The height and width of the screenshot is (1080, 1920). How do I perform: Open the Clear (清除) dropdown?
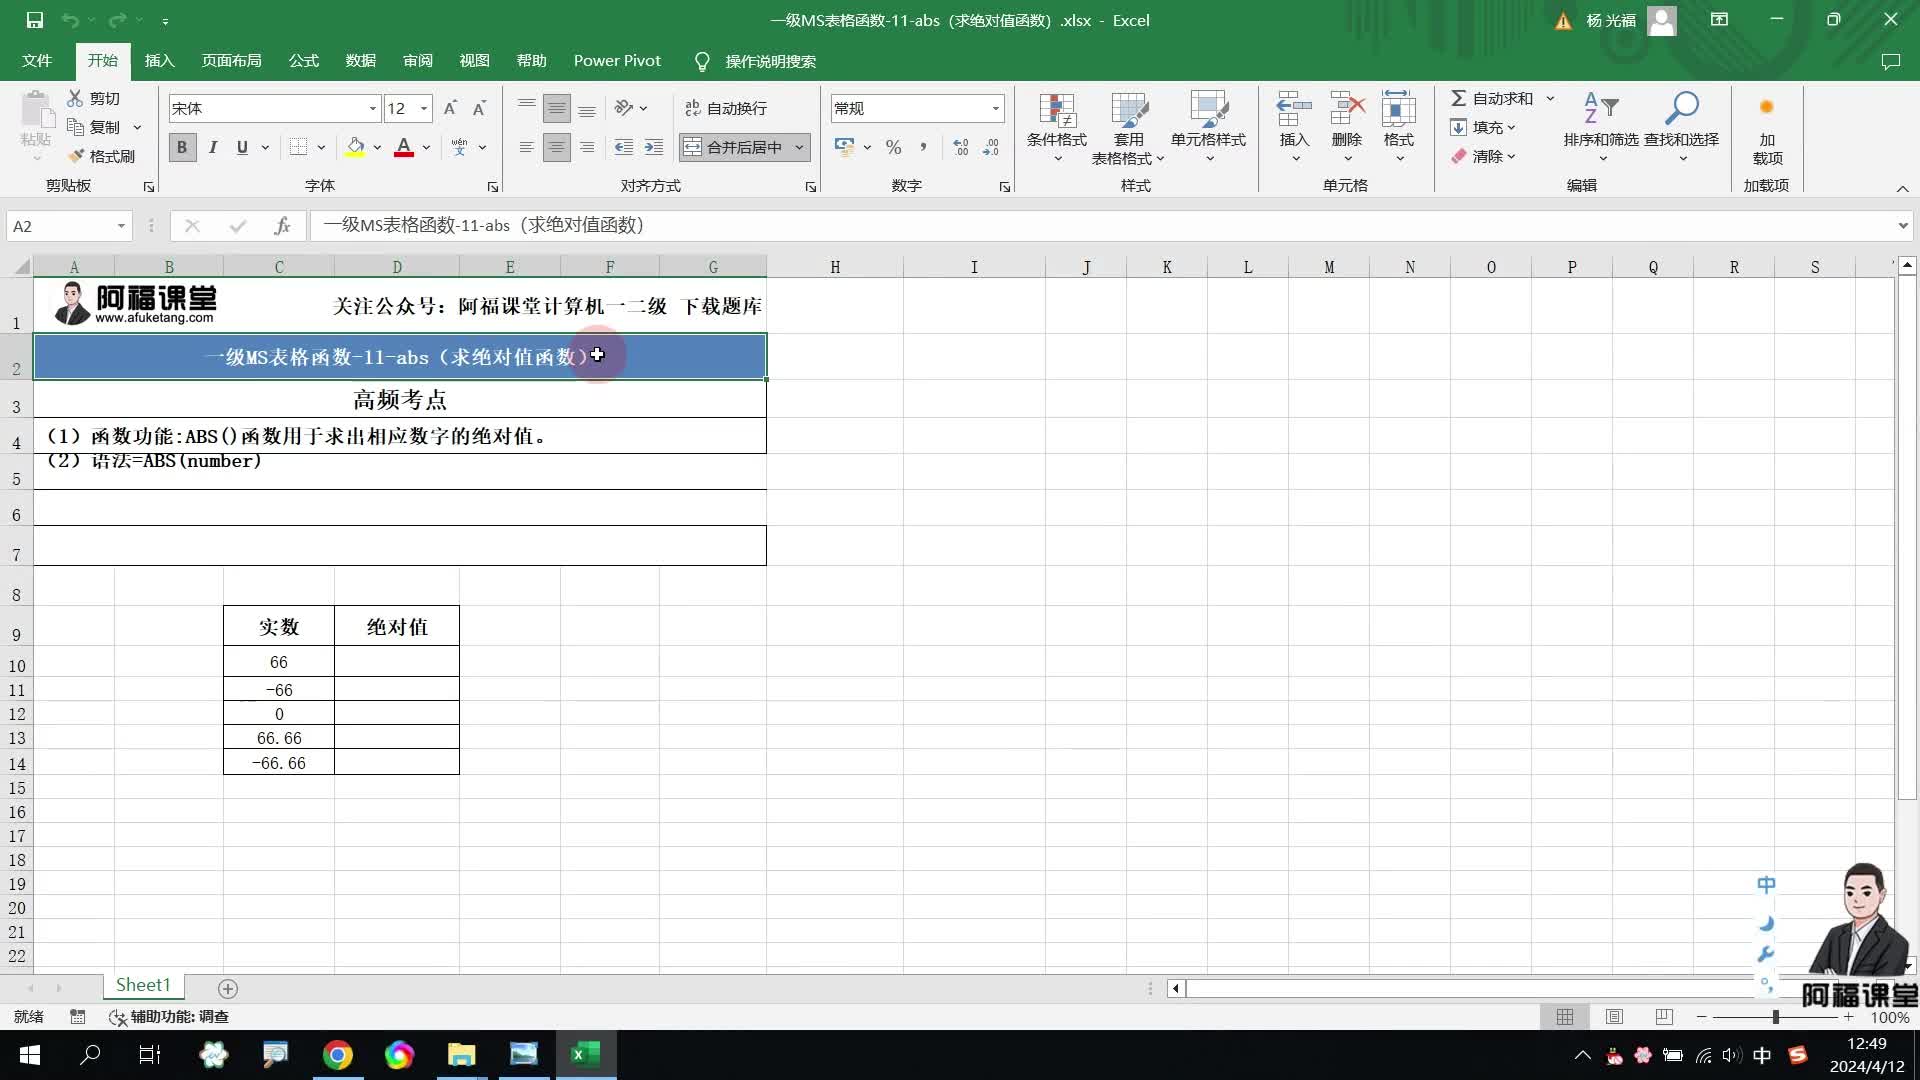coord(1484,156)
